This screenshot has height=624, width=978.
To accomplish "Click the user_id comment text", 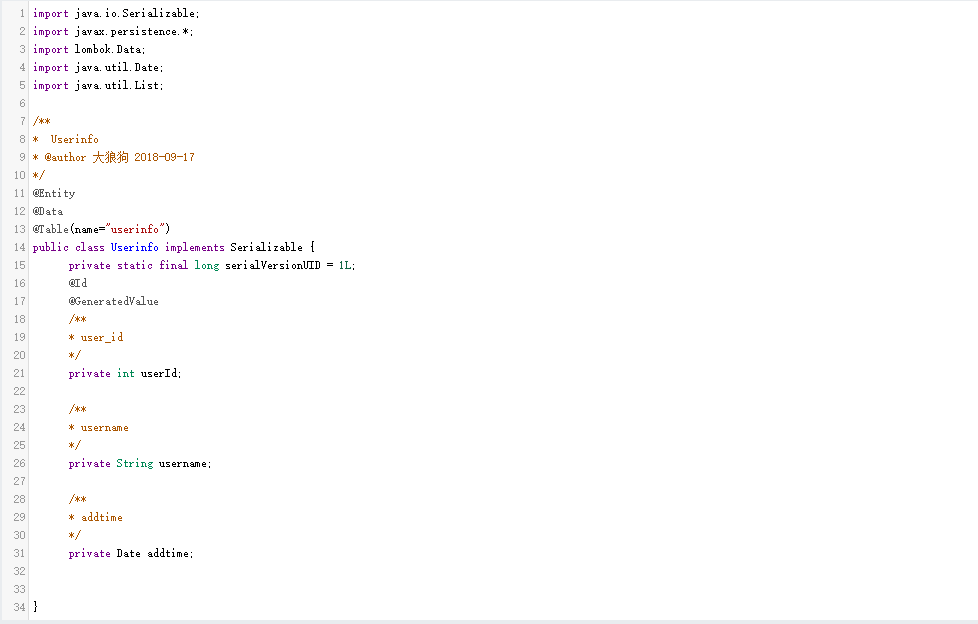I will [101, 338].
